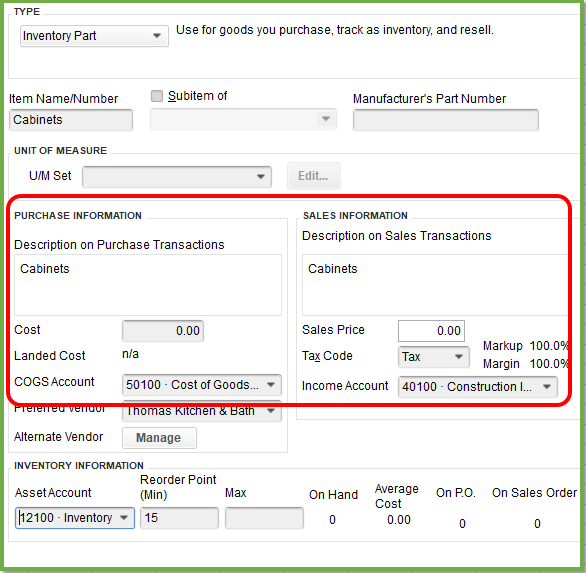The image size is (586, 573).
Task: Click the Cost field showing 0.00
Action: click(163, 331)
